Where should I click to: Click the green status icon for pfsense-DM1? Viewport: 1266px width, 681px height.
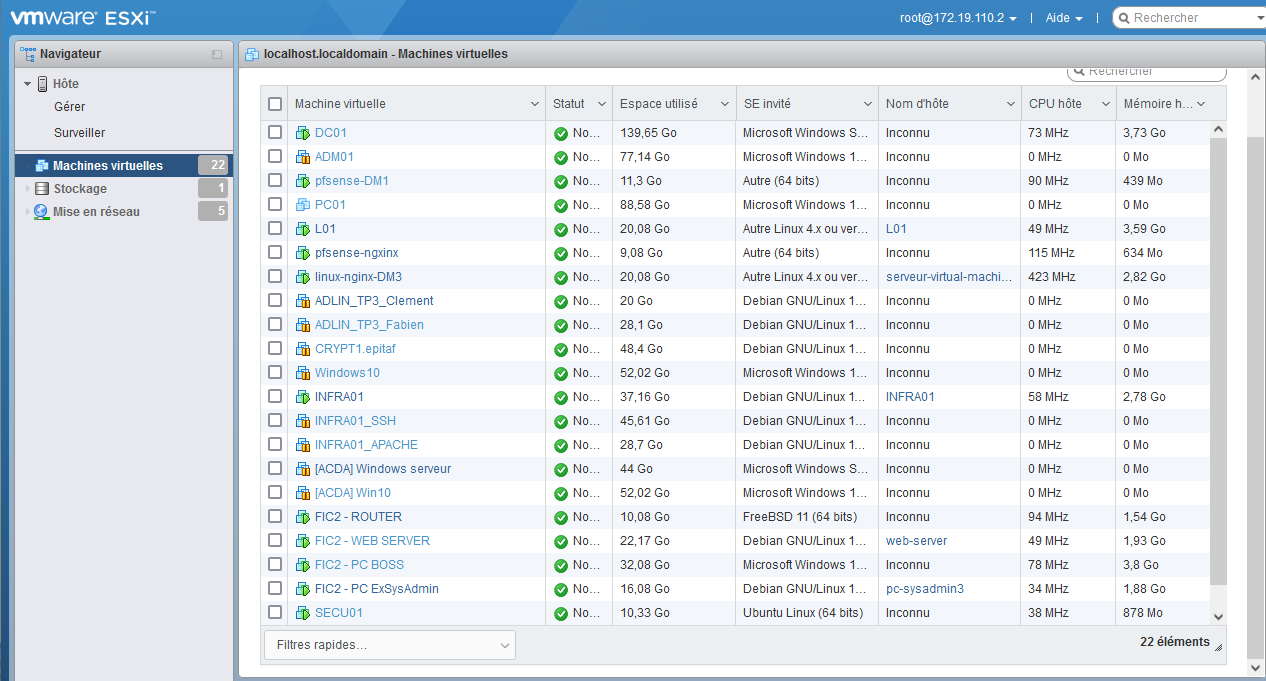[560, 181]
